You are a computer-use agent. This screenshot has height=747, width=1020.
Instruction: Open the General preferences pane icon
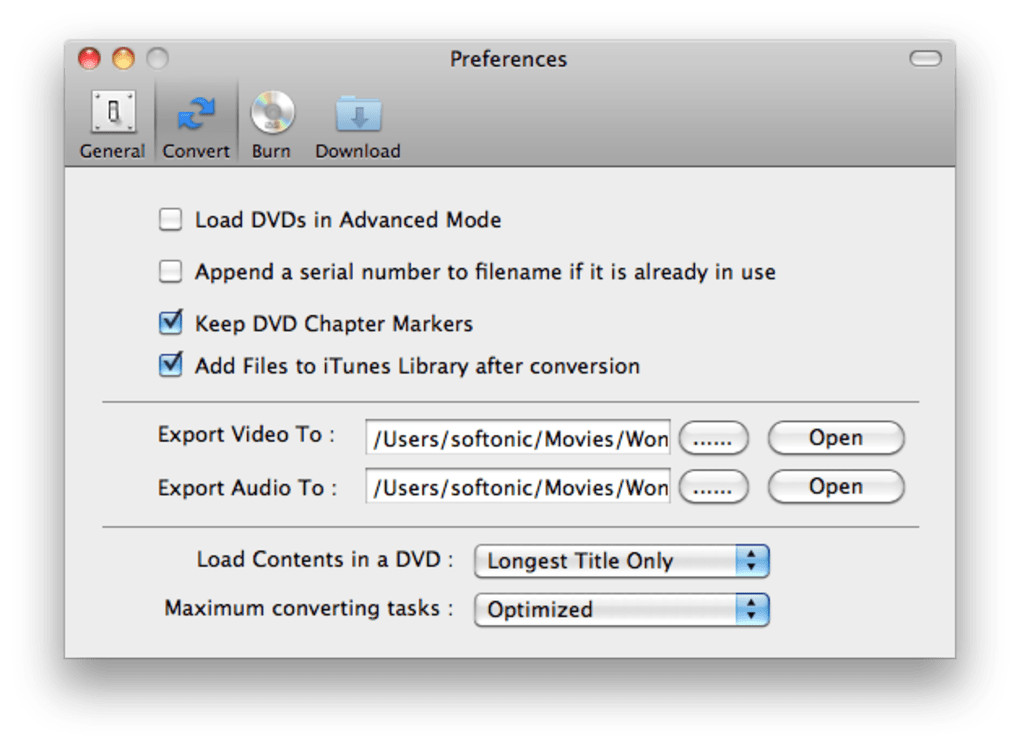tap(113, 112)
